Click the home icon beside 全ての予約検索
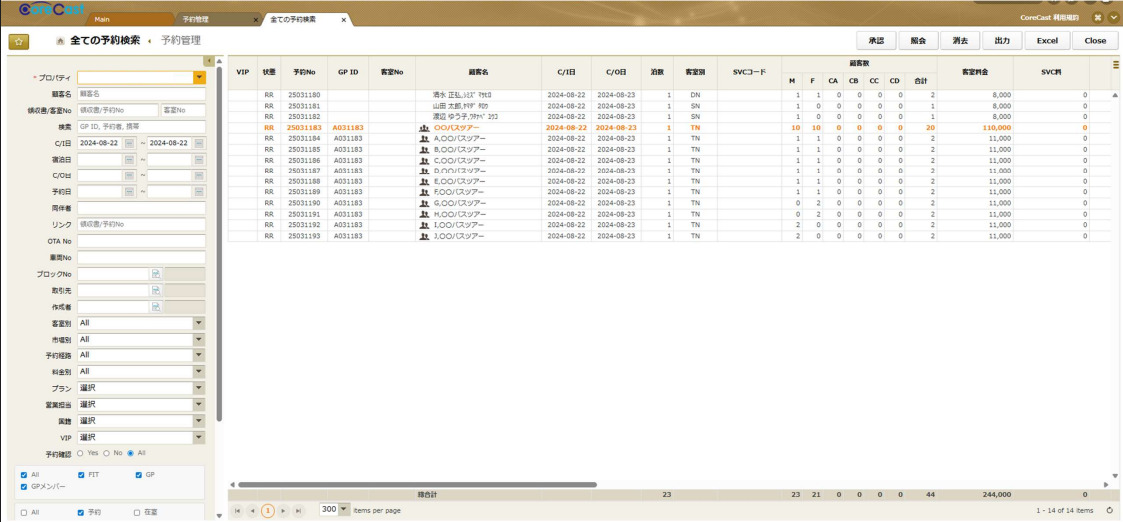 coord(60,41)
